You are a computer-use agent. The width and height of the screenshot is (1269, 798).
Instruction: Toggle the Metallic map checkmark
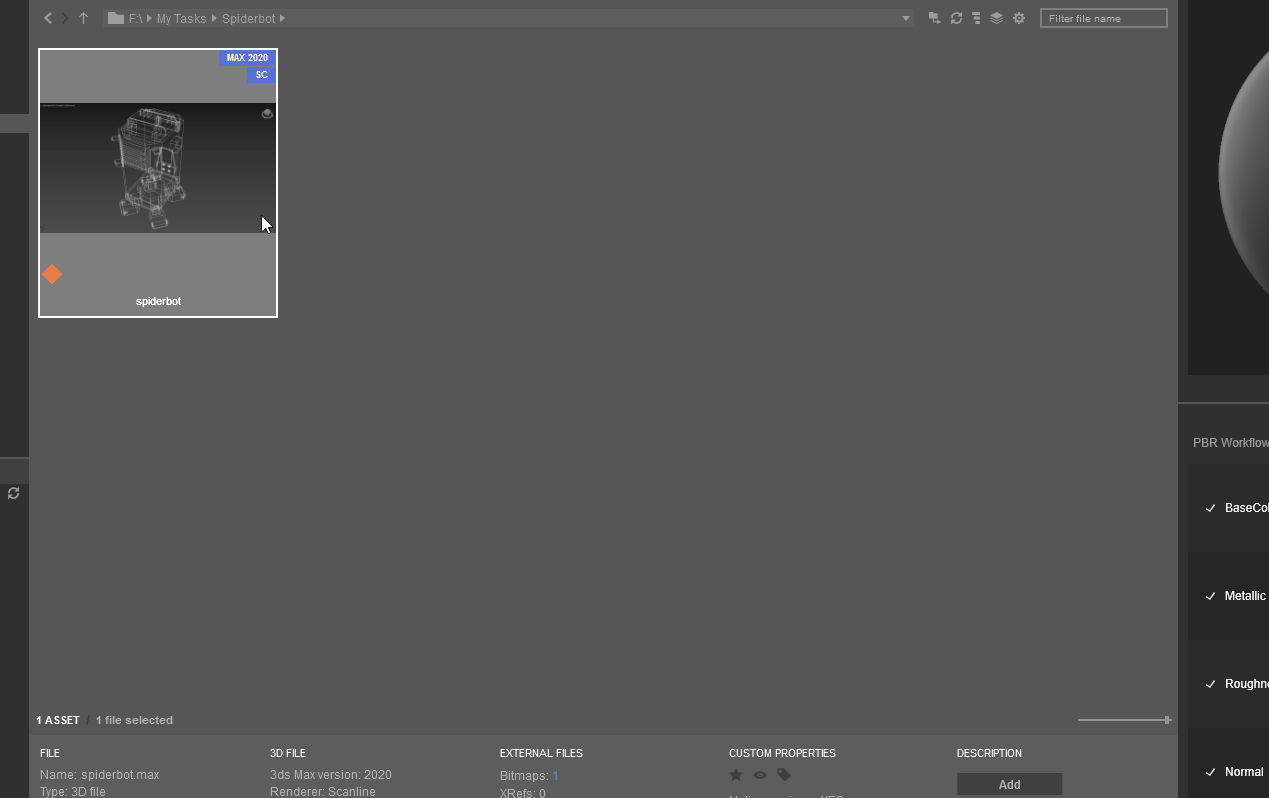[1210, 596]
